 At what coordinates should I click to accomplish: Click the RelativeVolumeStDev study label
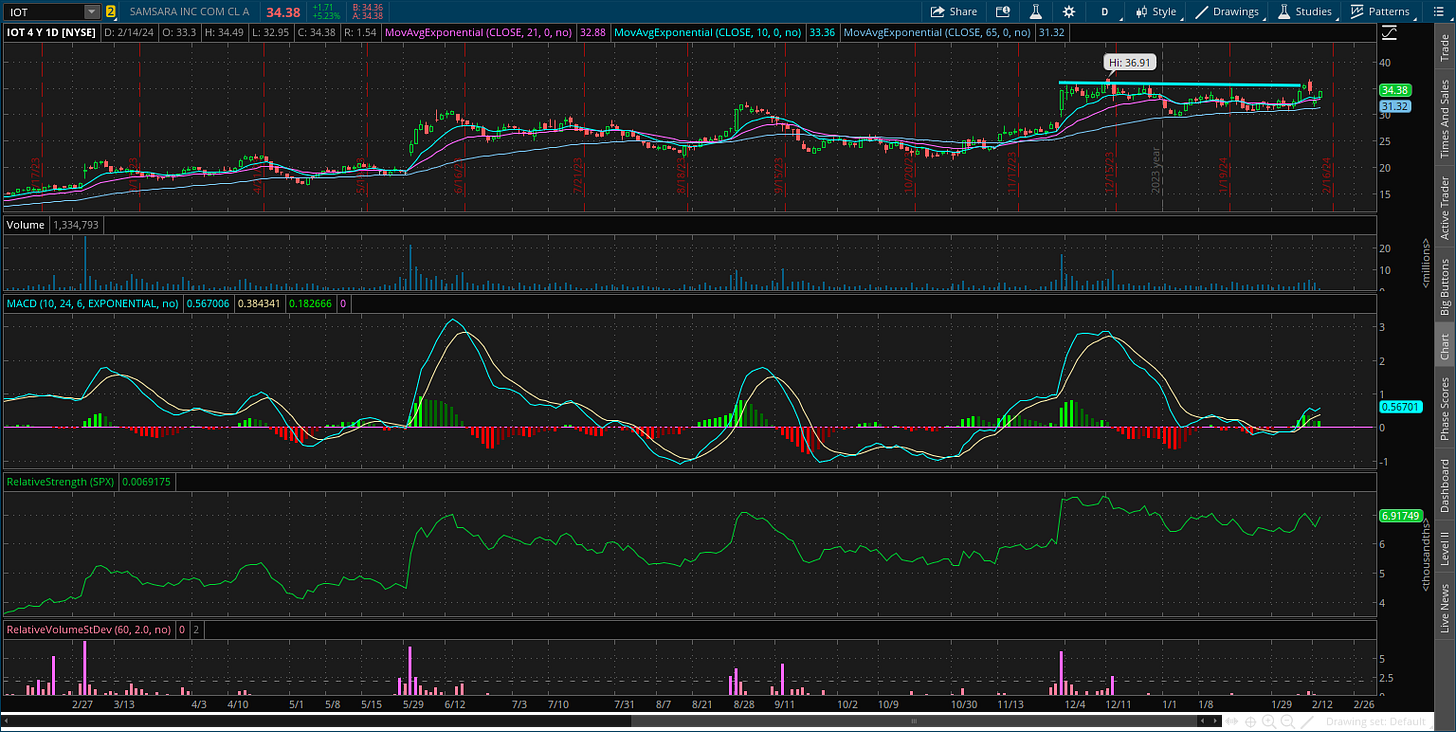tap(88, 630)
